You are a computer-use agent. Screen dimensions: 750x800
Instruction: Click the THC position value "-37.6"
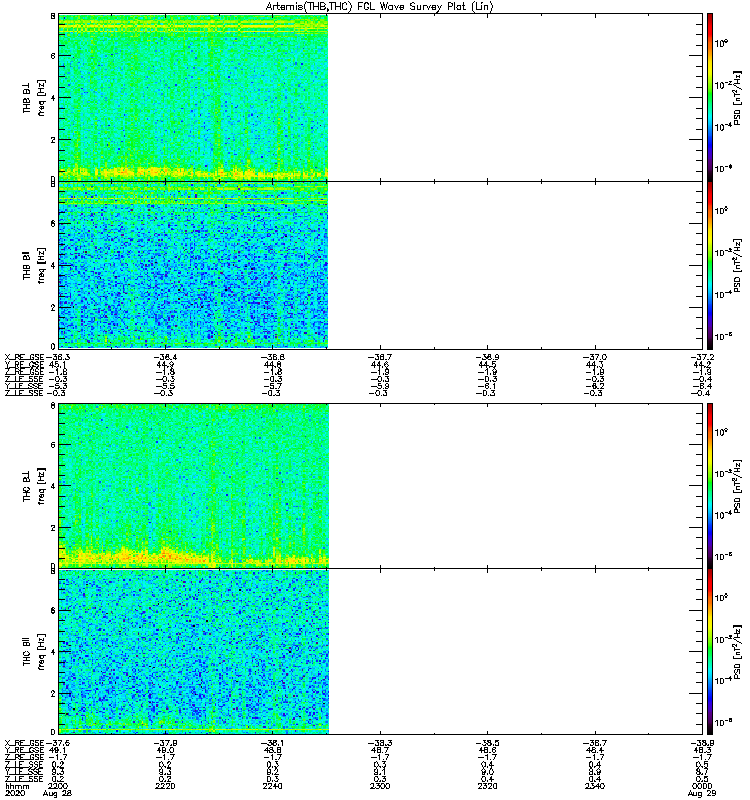click(58, 743)
